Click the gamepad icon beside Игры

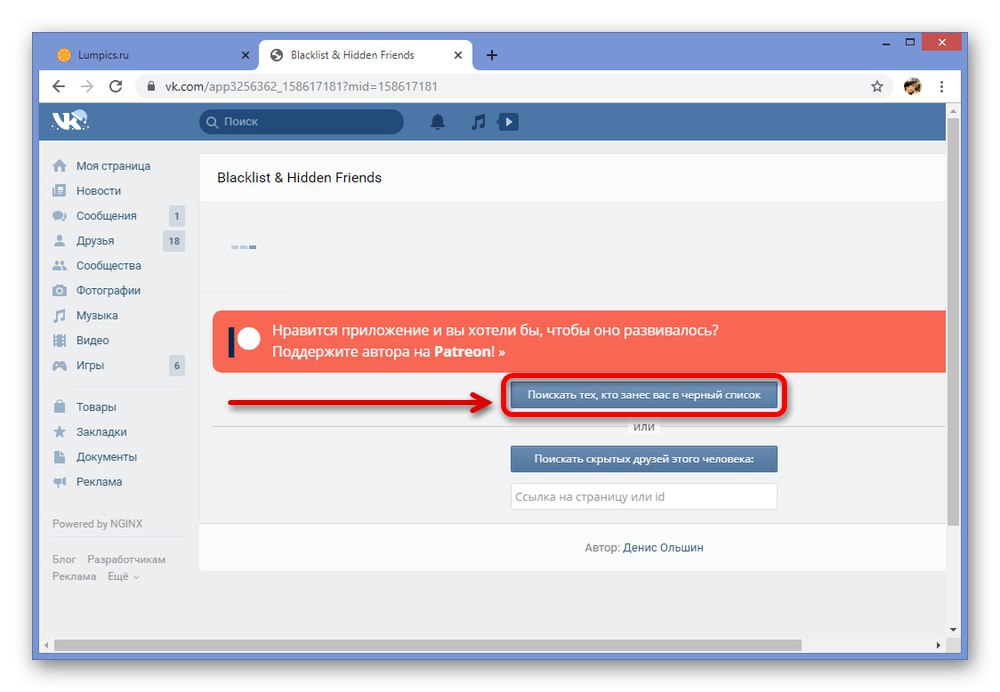tap(59, 365)
